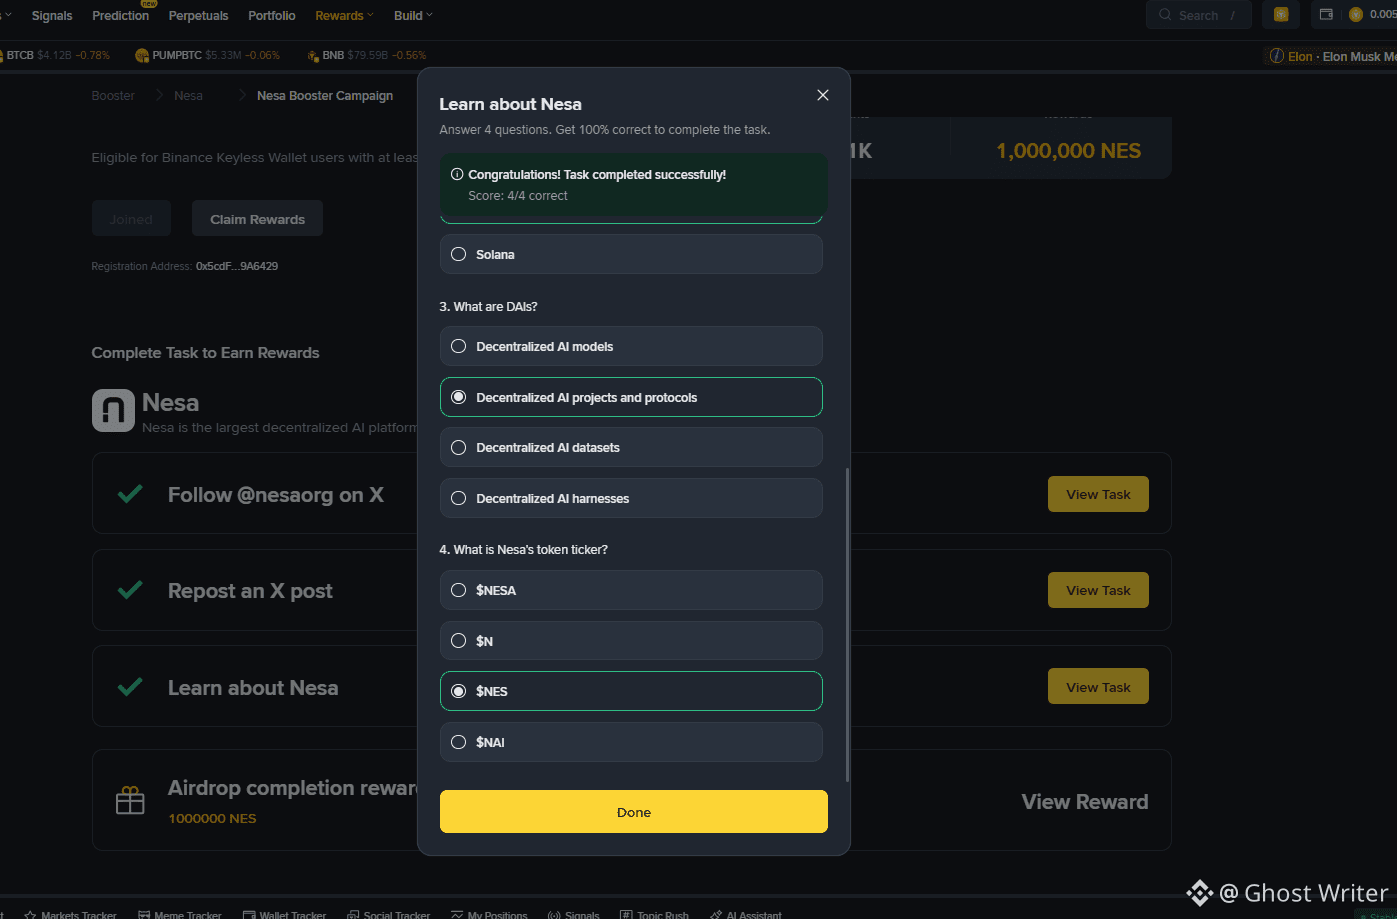View Task for Repost an X post

(x=1098, y=590)
